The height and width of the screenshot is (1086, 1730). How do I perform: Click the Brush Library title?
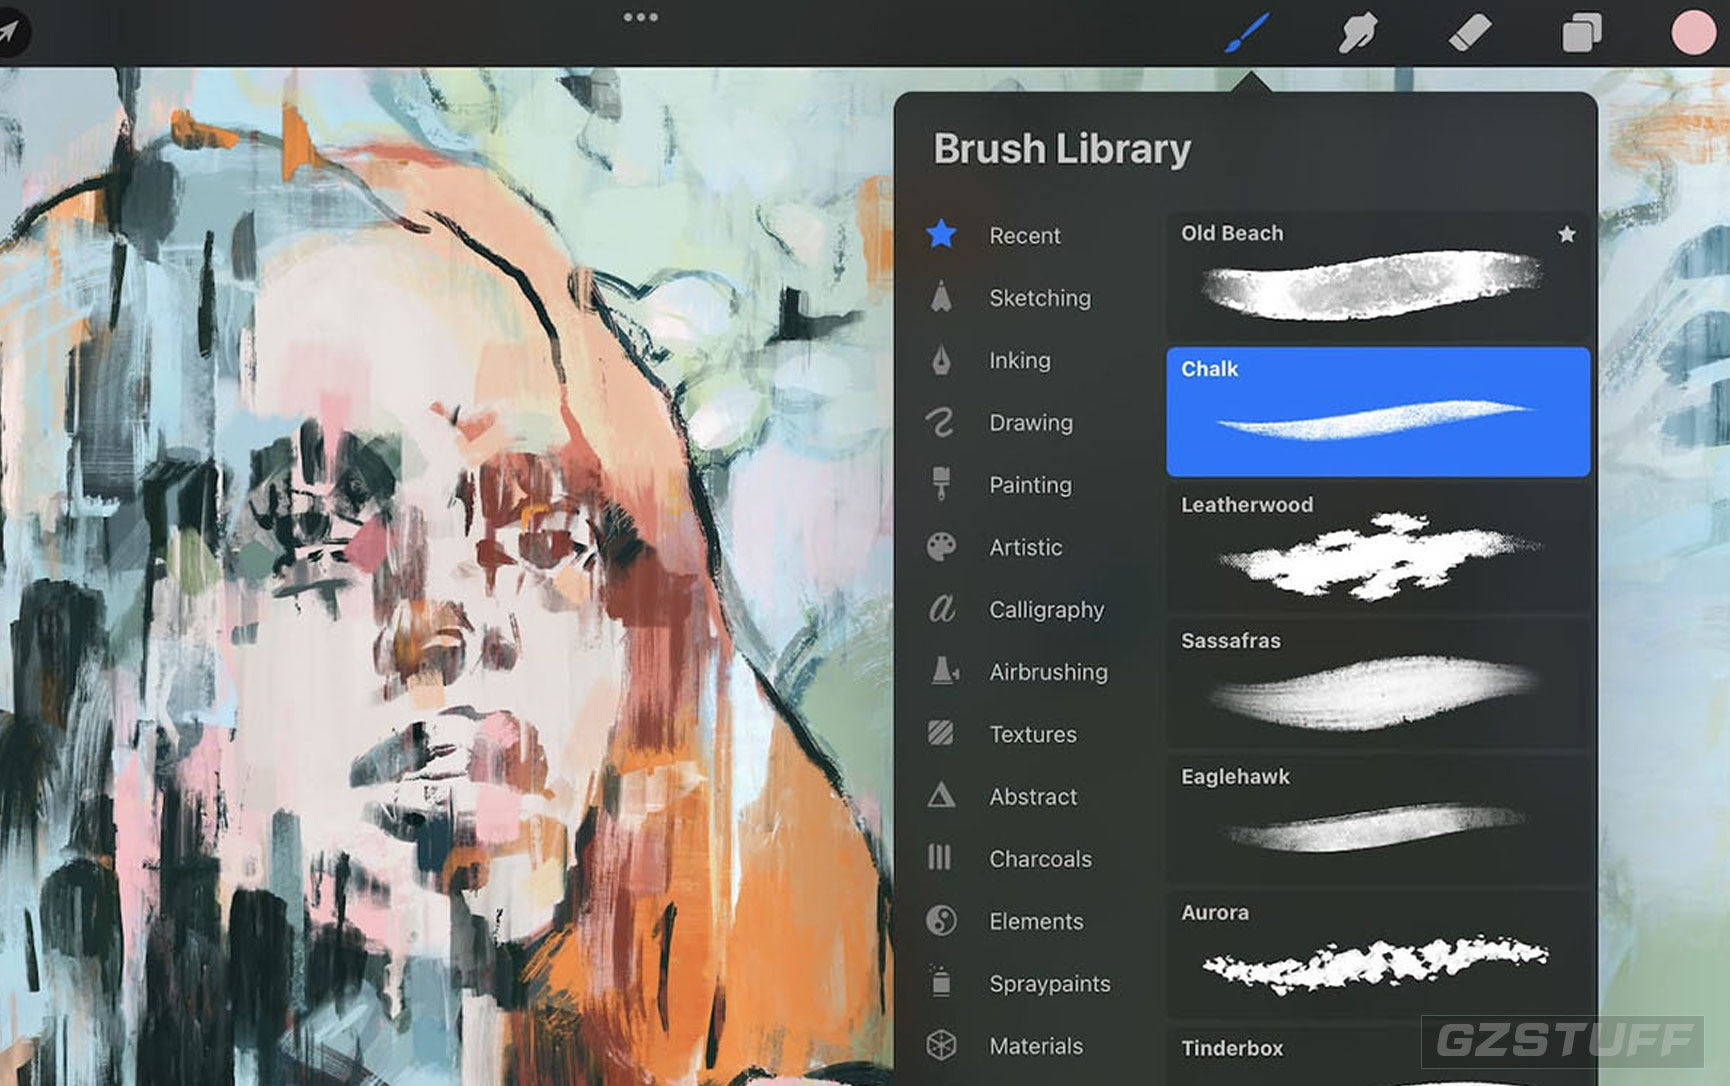[x=1062, y=149]
